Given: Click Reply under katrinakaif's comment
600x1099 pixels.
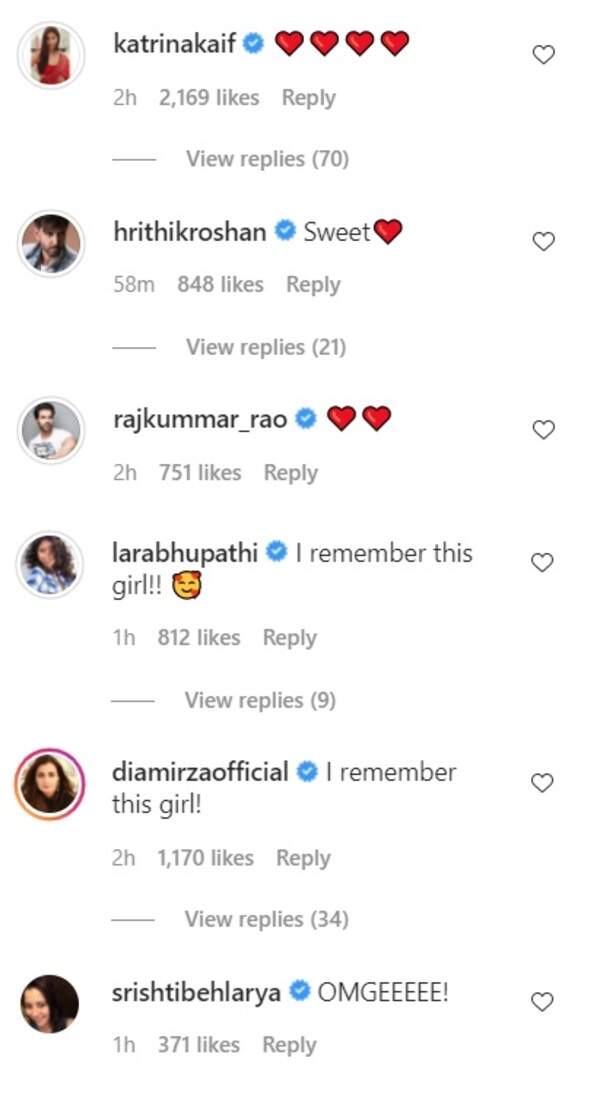Looking at the screenshot, I should [308, 97].
